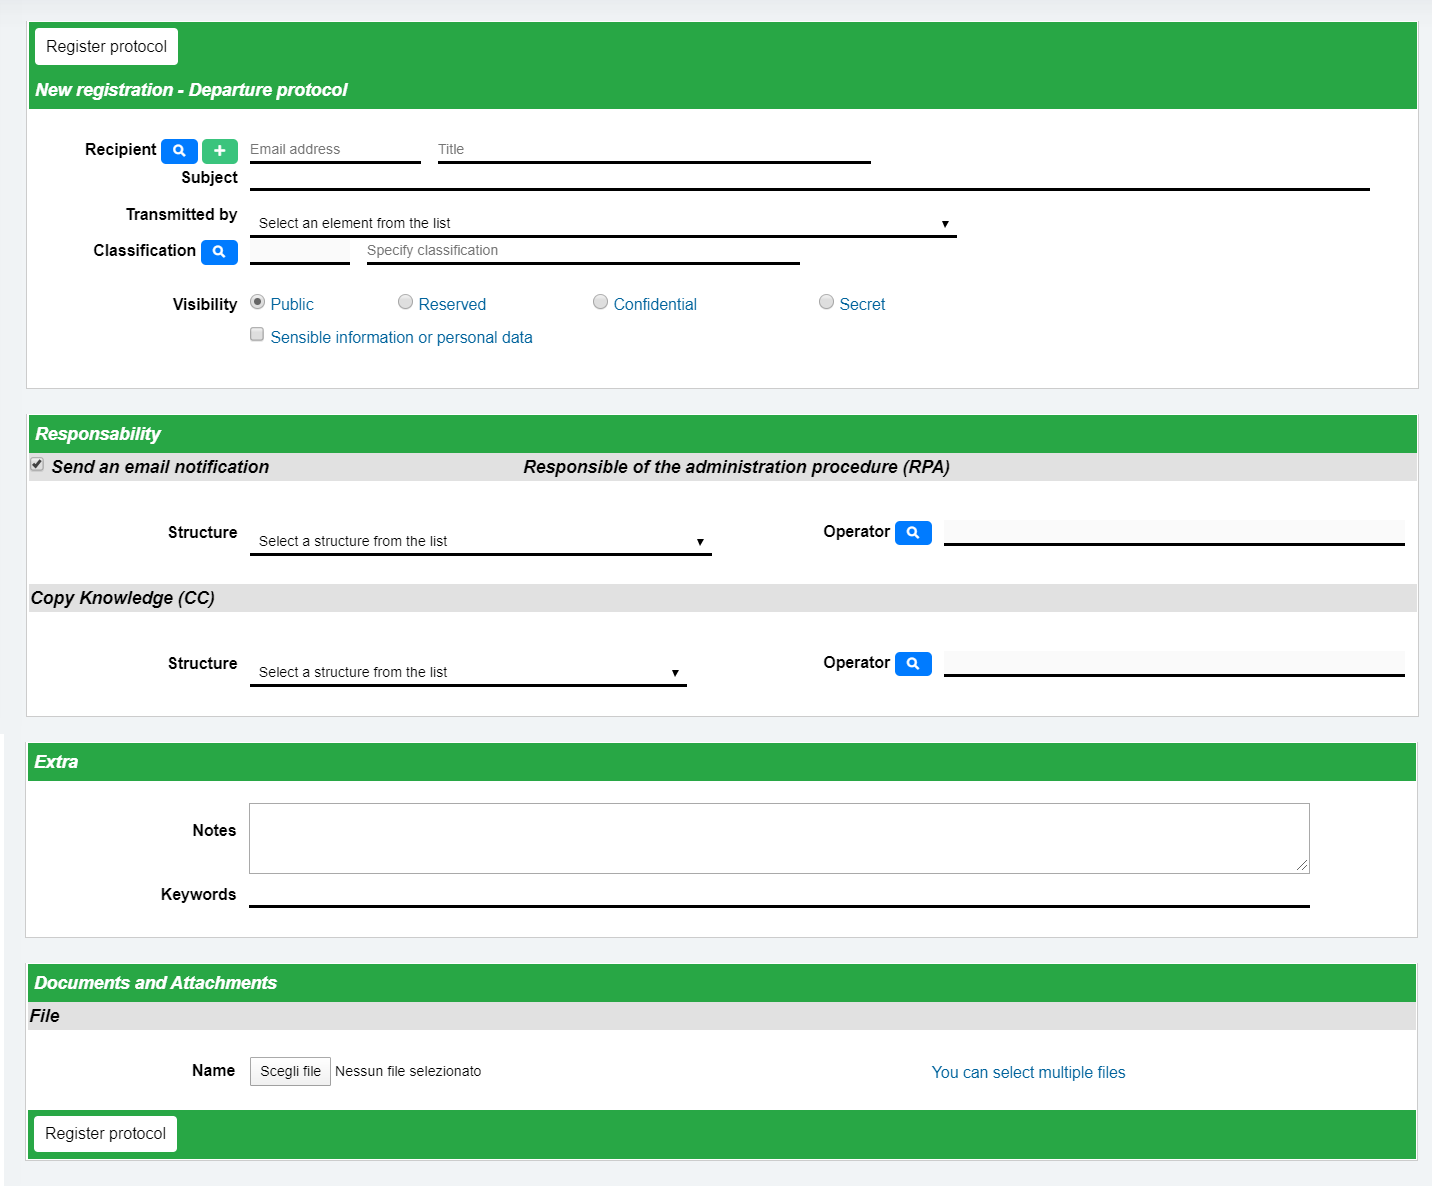The height and width of the screenshot is (1186, 1432).
Task: Search Copy Knowledge operator with magnifier icon
Action: pyautogui.click(x=913, y=664)
